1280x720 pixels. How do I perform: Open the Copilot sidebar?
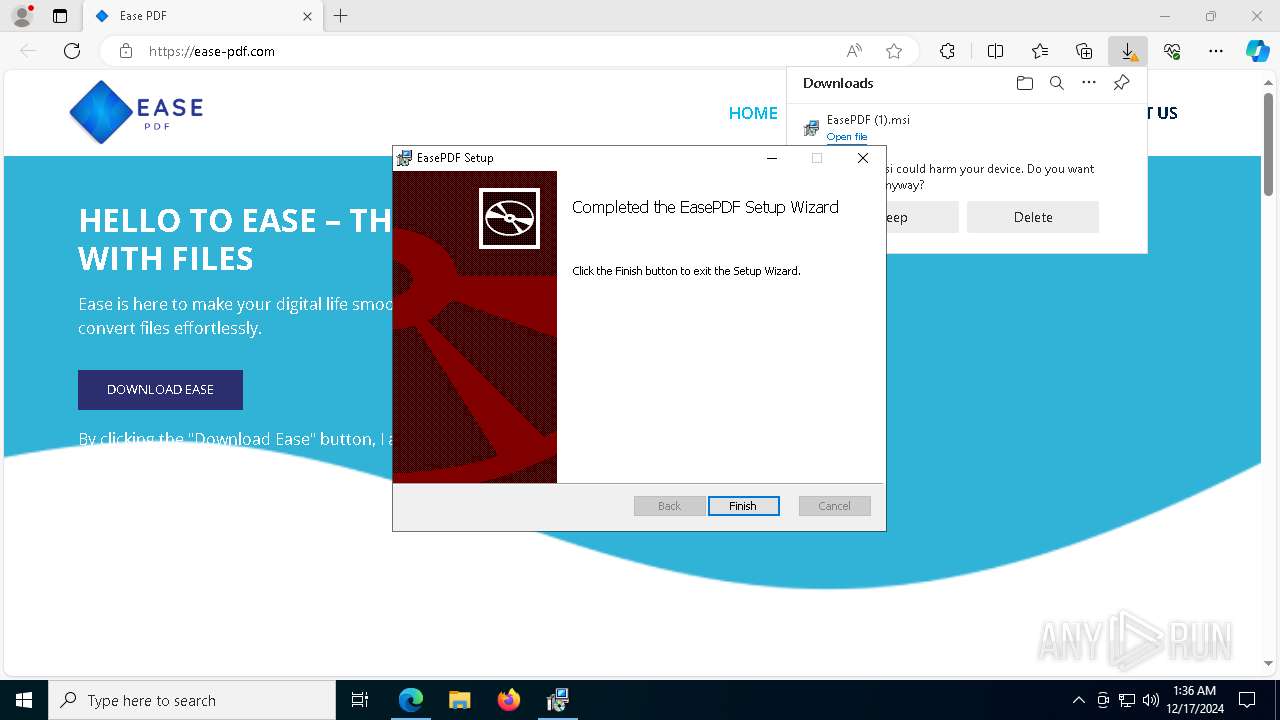coord(1257,51)
